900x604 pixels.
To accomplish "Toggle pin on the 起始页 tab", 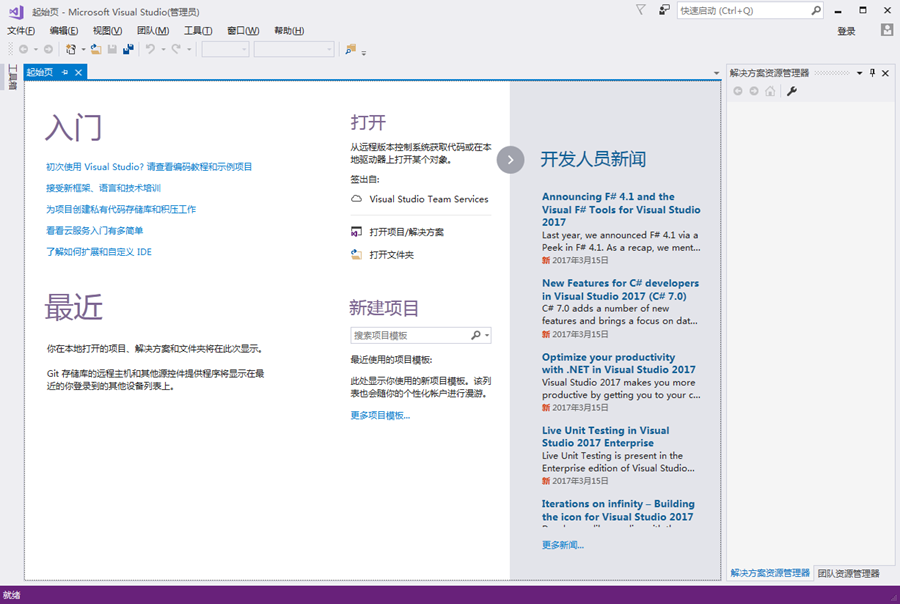I will pyautogui.click(x=65, y=72).
